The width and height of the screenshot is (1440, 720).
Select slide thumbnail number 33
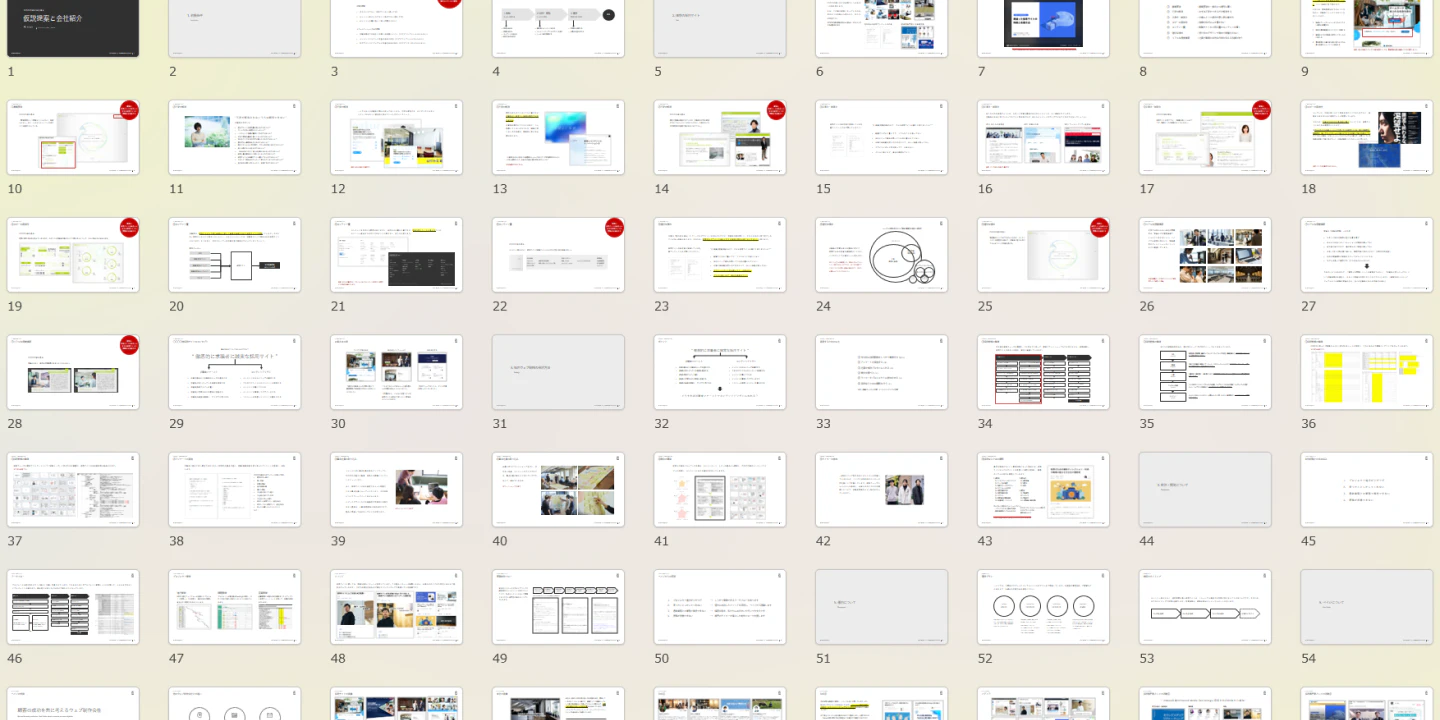[882, 373]
